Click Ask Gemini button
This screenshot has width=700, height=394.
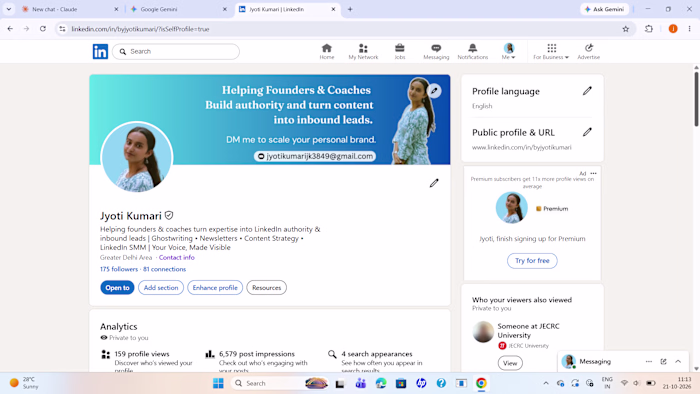[604, 9]
